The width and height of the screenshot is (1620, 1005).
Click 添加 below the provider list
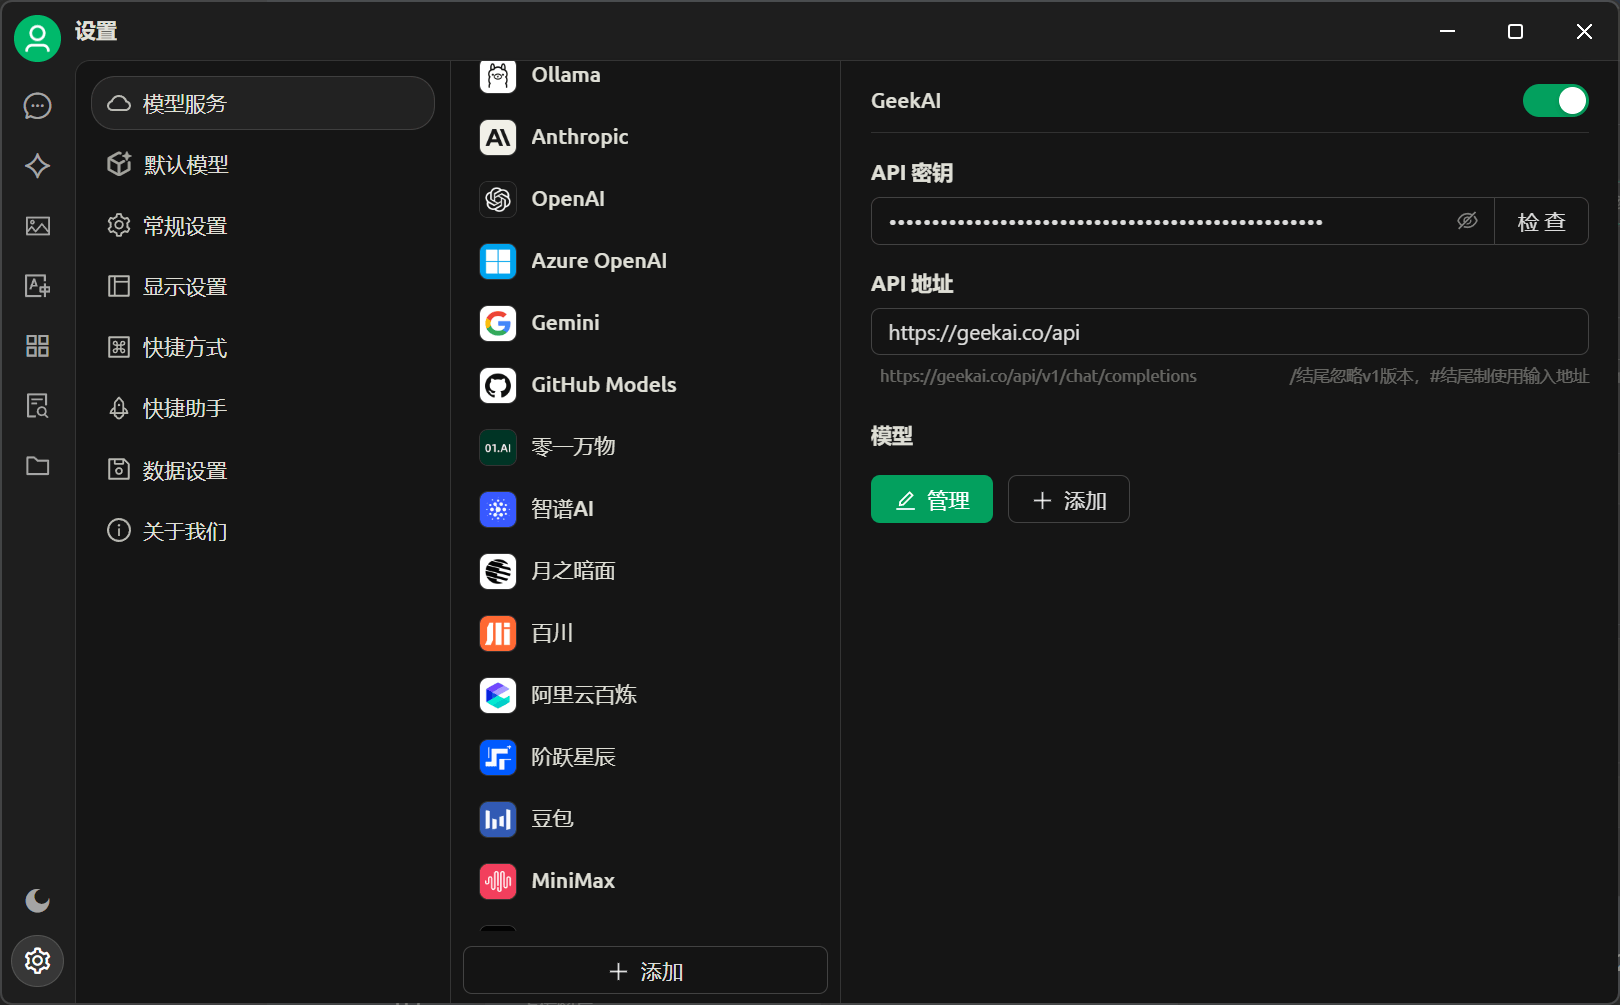645,970
